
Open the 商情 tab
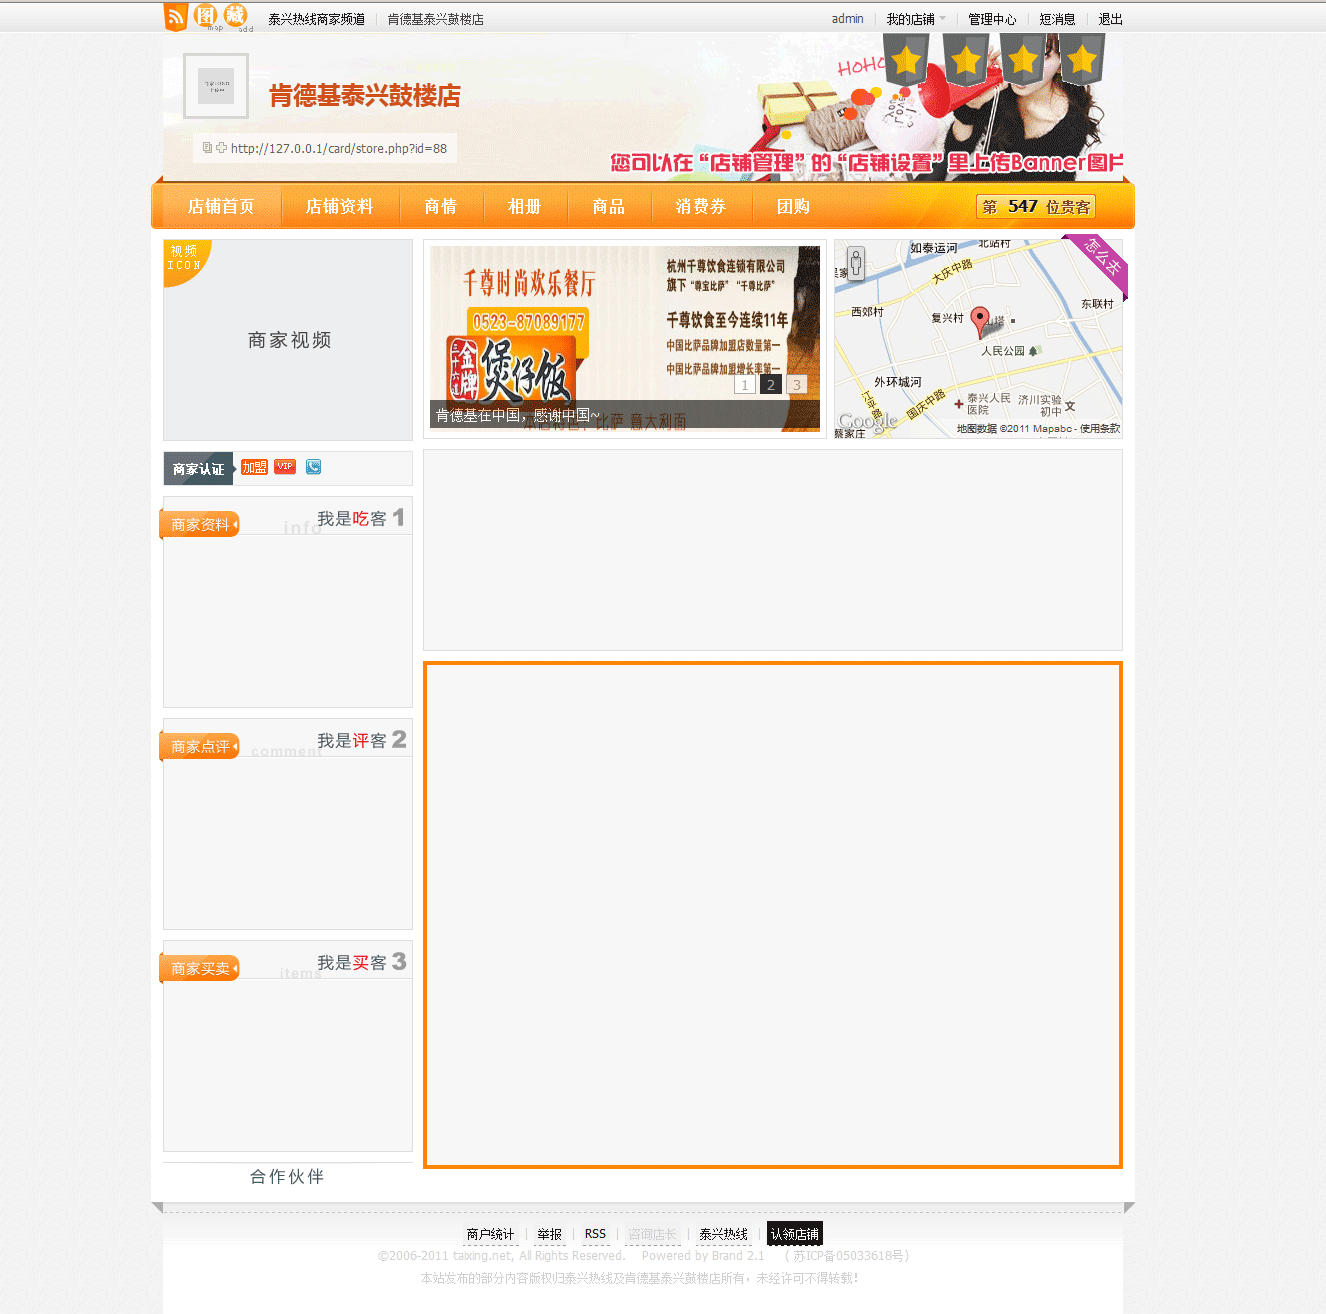pos(440,206)
